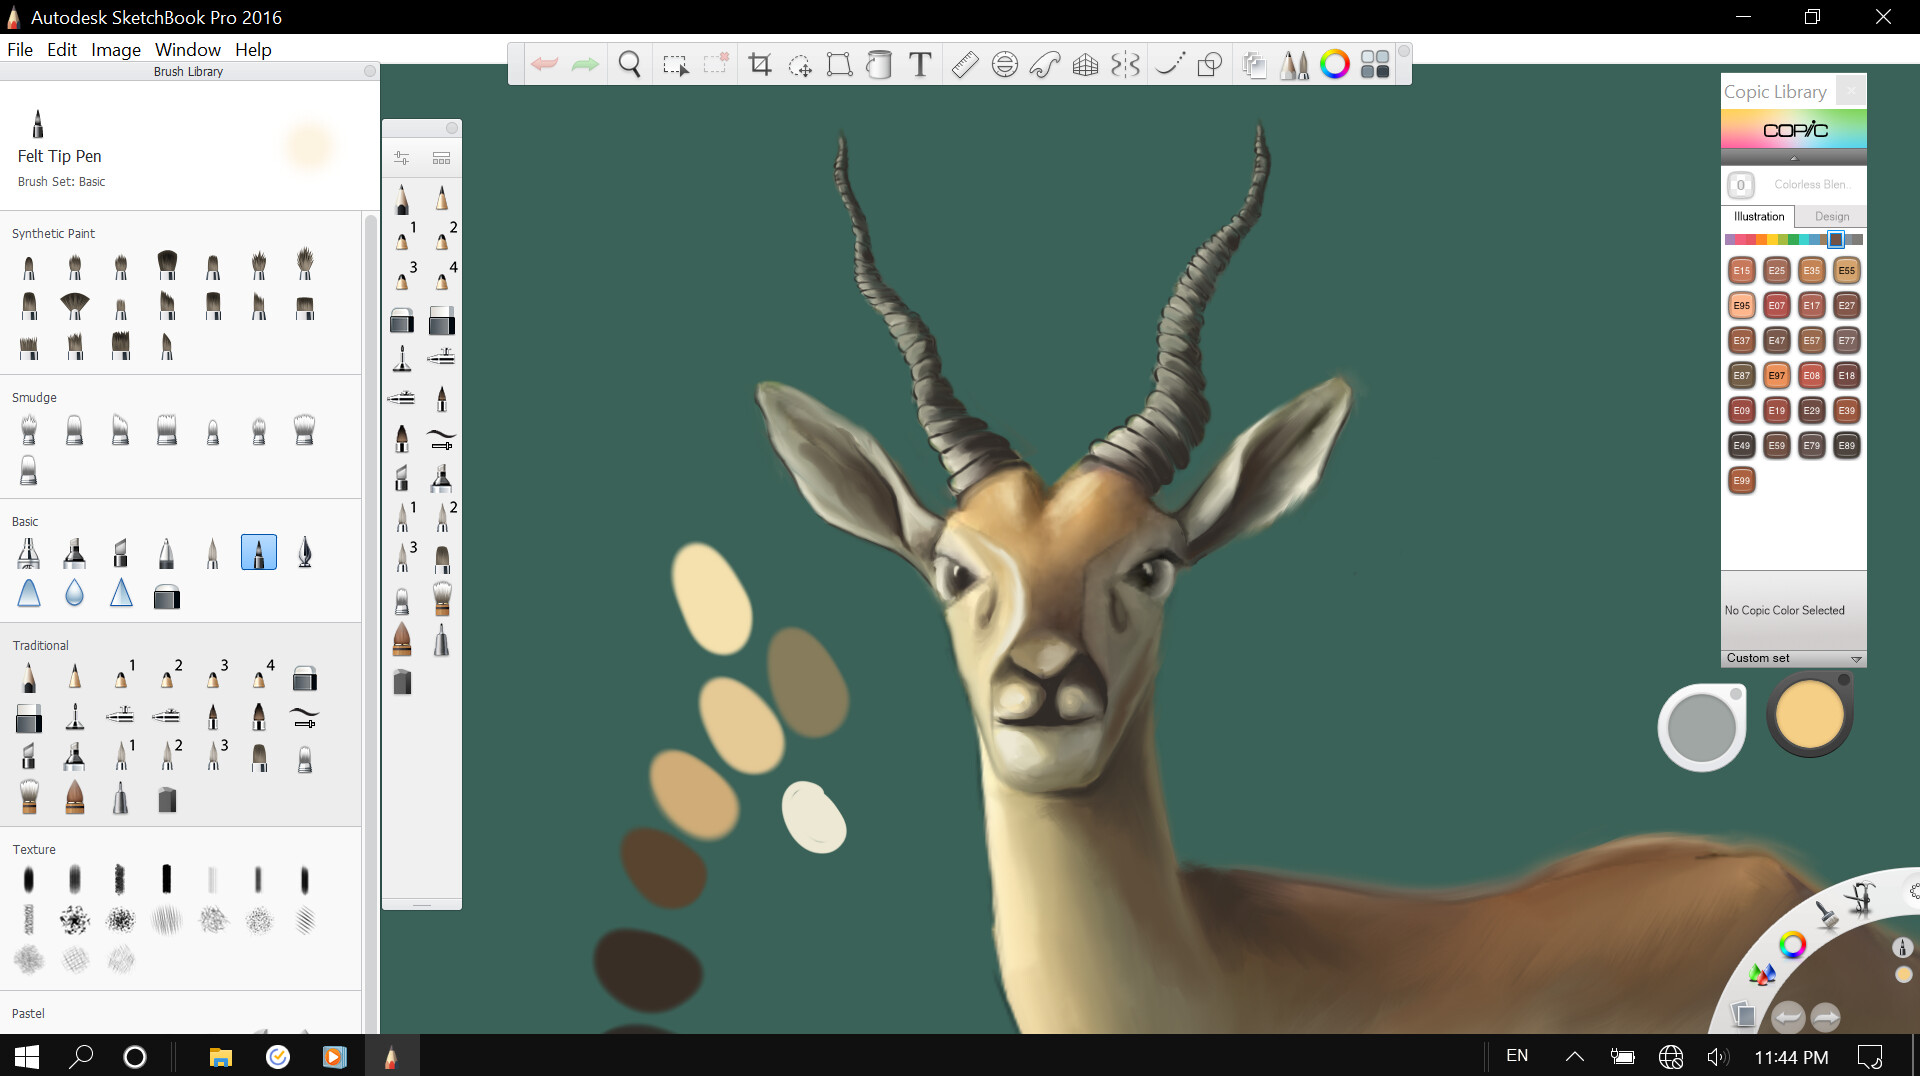The image size is (1920, 1076).
Task: Toggle the Ellipse guide tool
Action: (1005, 65)
